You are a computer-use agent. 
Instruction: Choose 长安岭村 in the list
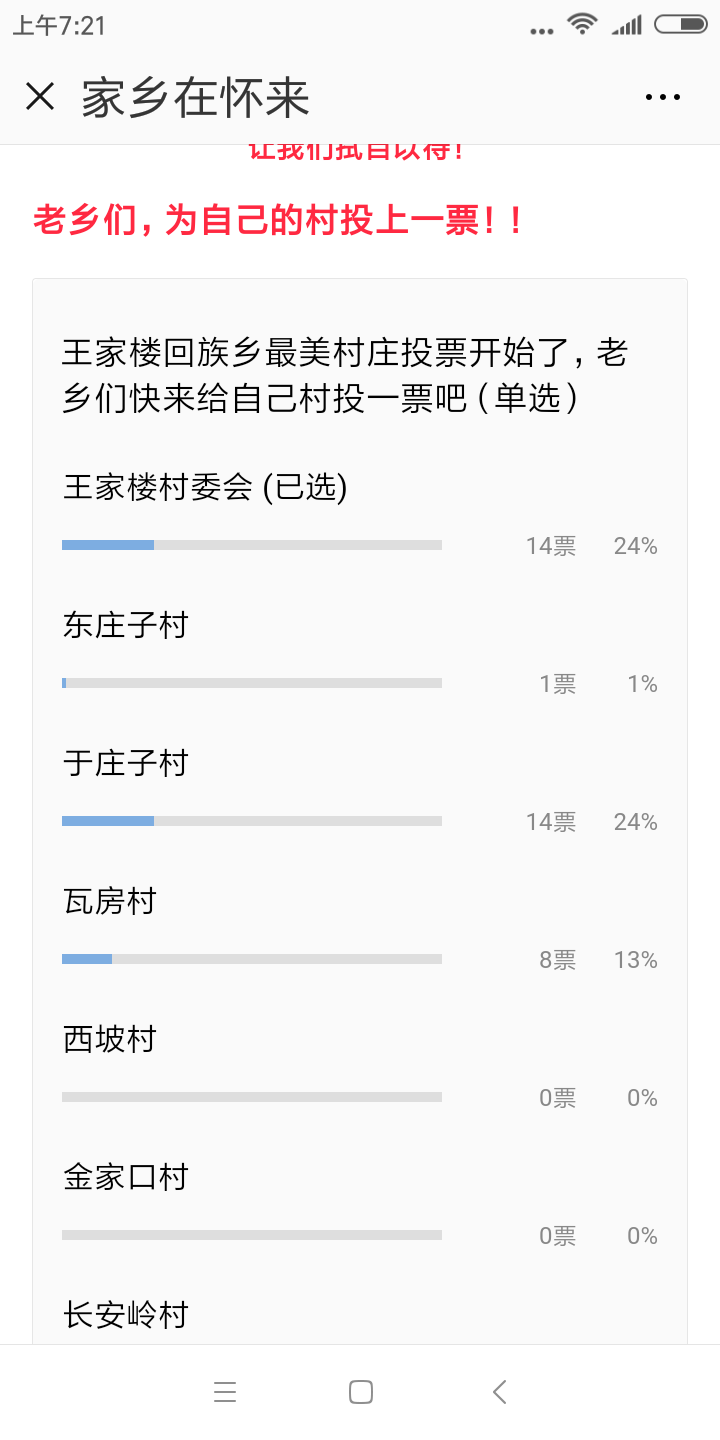(x=126, y=1315)
